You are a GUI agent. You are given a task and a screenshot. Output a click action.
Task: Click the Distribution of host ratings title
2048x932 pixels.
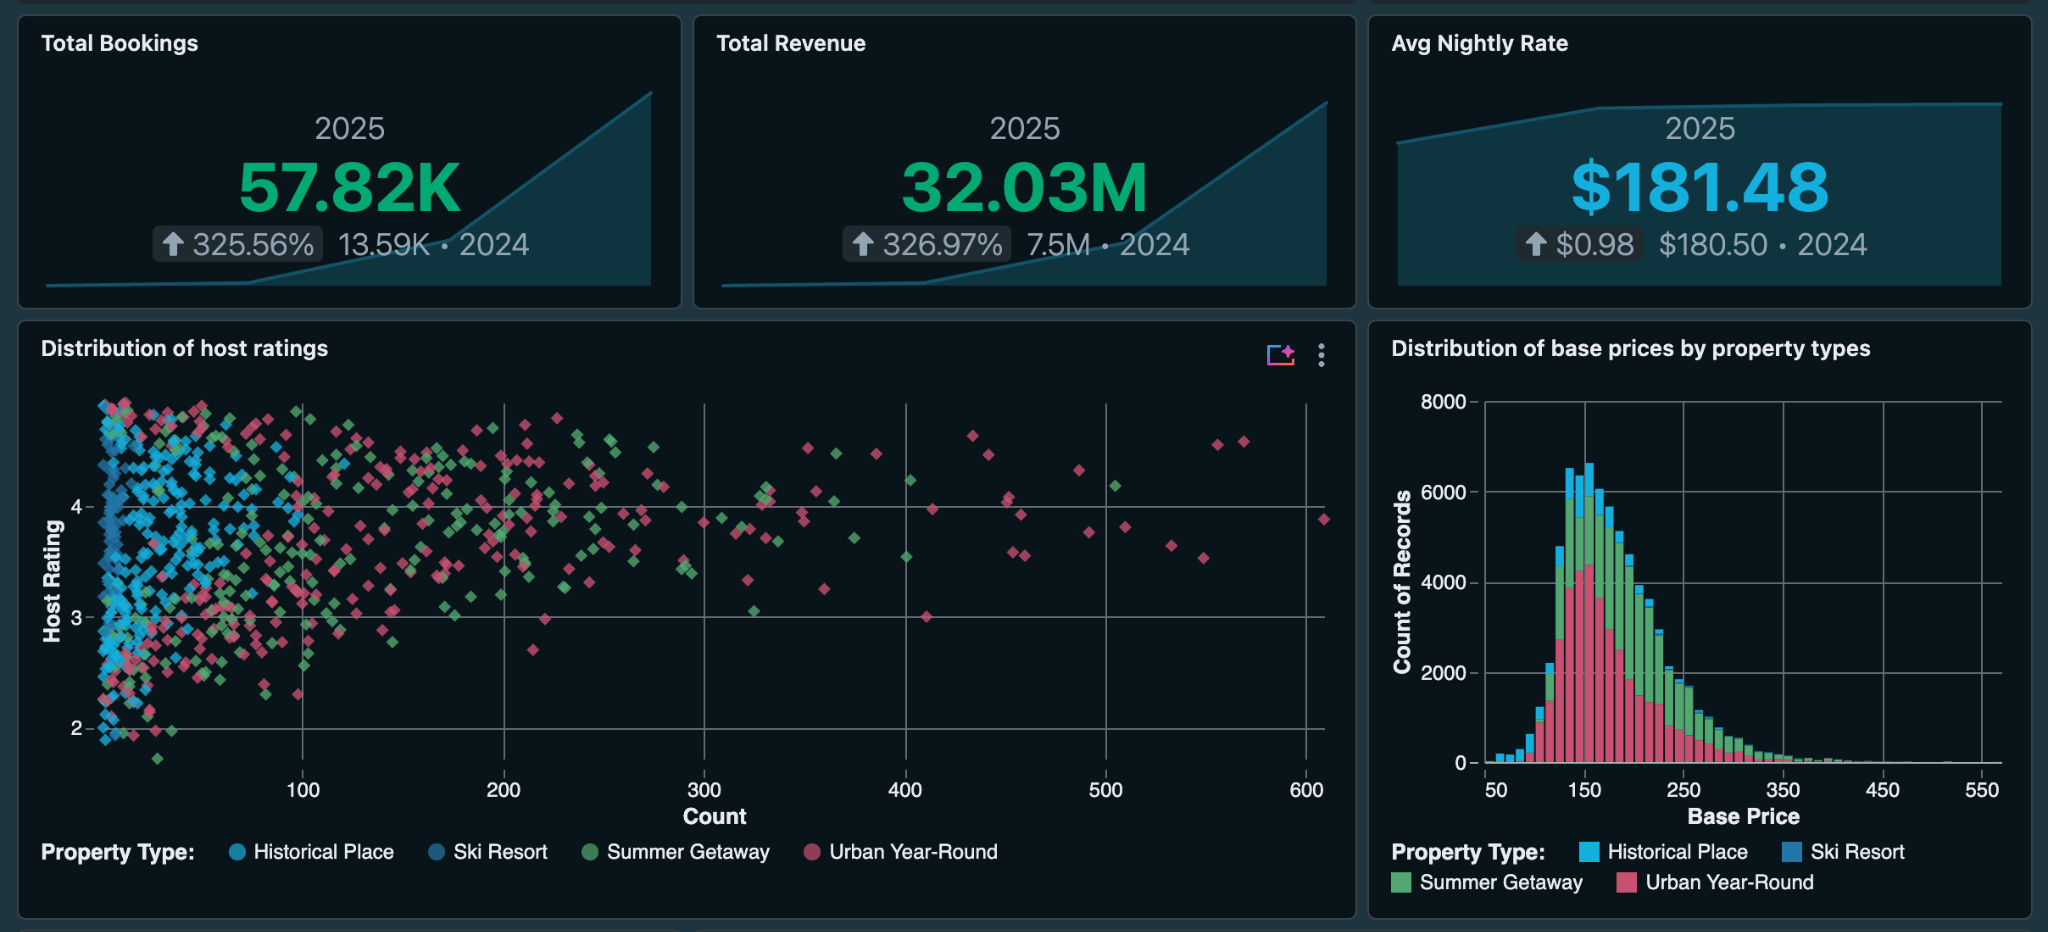tap(184, 348)
